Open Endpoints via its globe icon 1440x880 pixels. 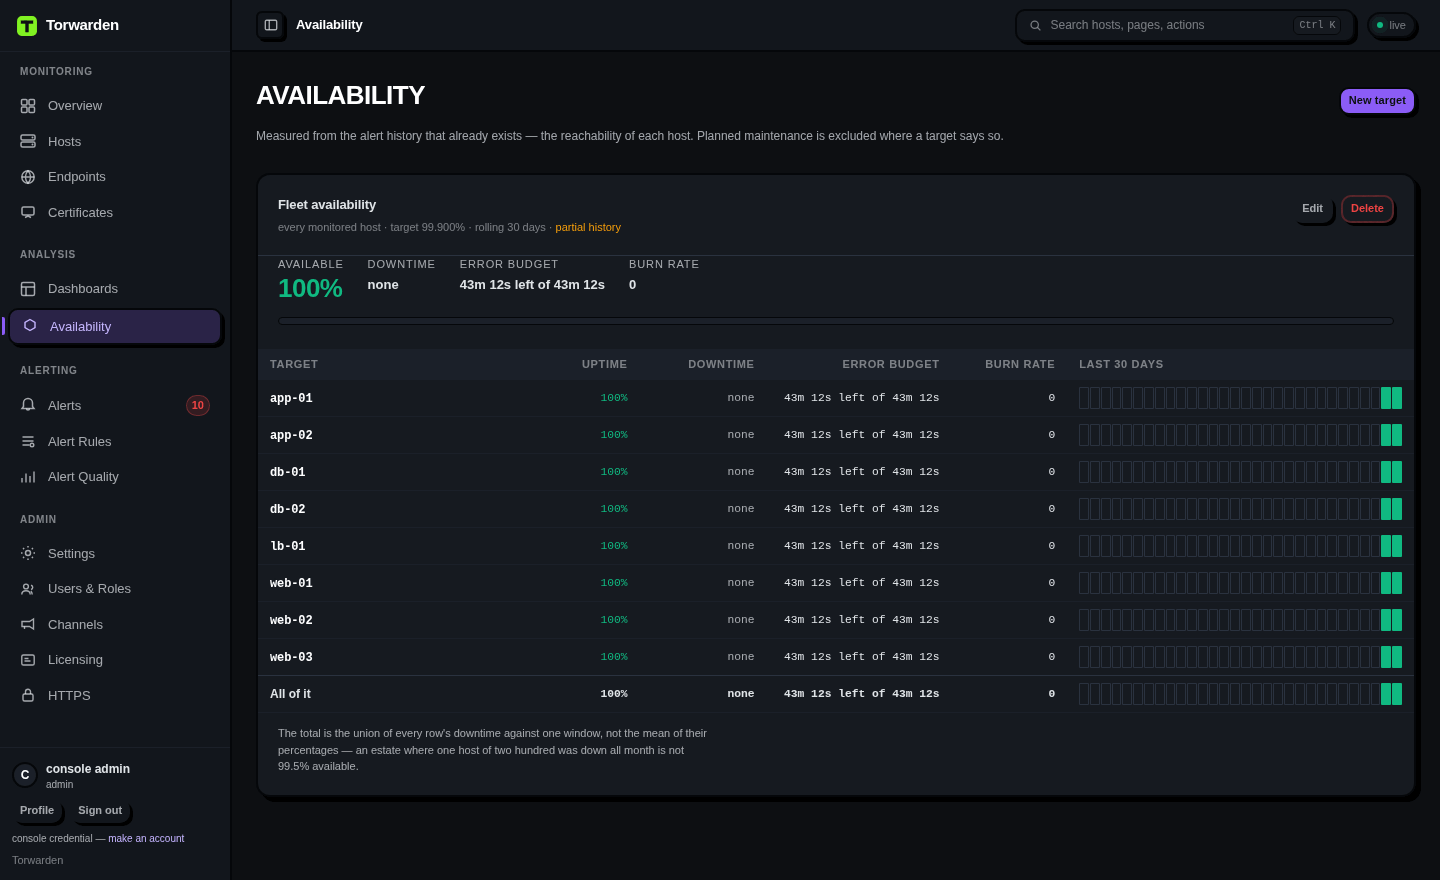point(28,177)
